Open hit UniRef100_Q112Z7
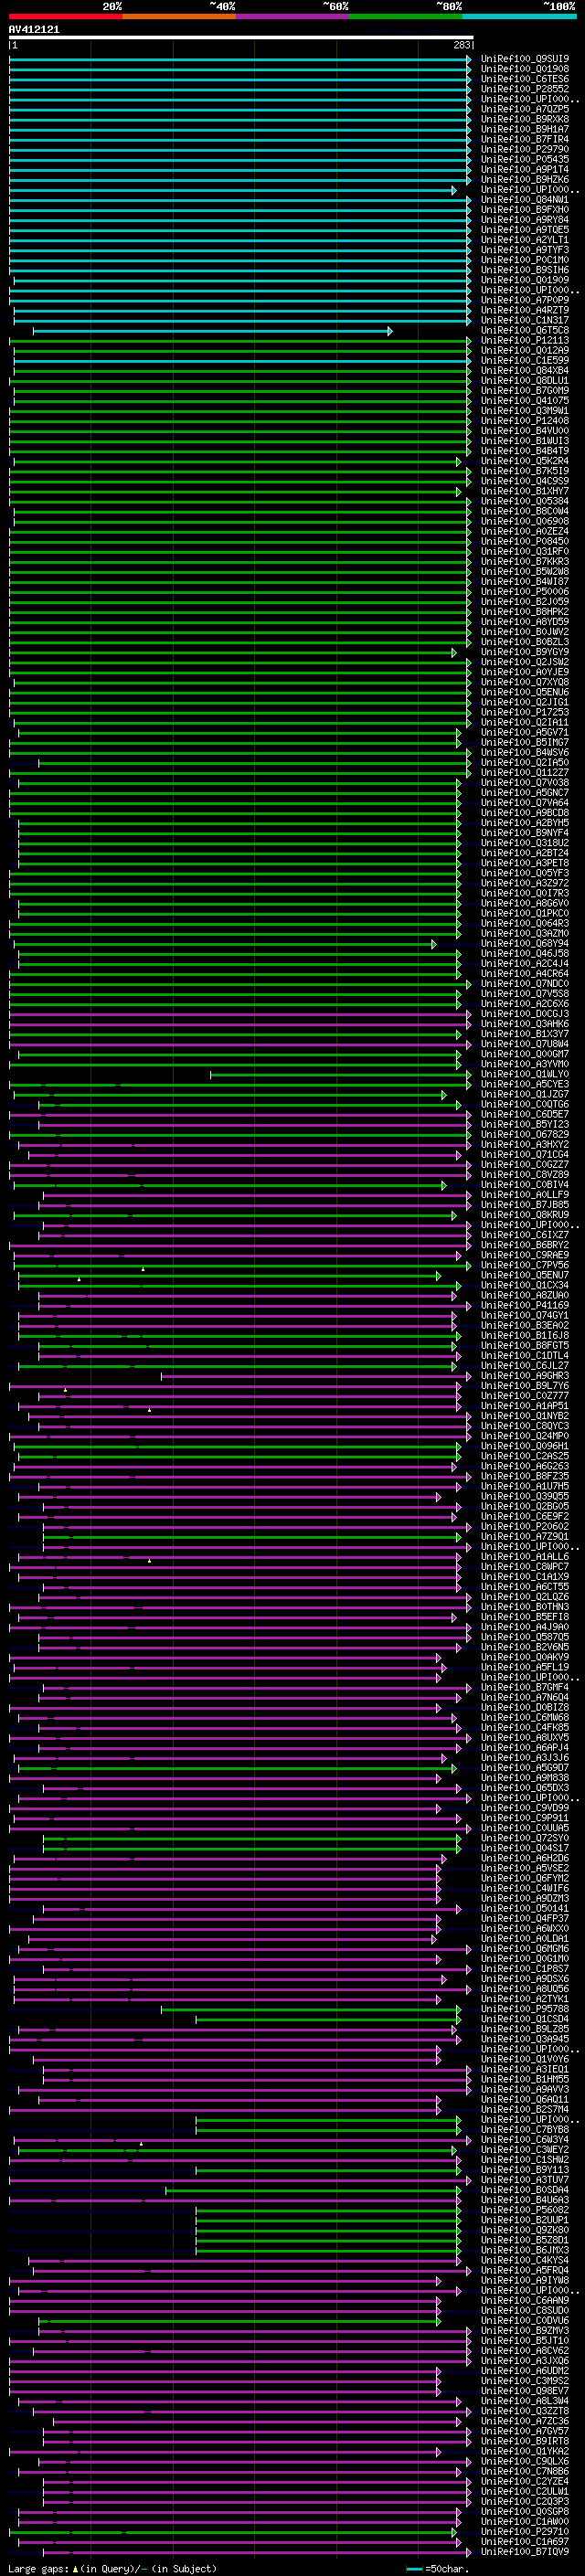 (525, 773)
